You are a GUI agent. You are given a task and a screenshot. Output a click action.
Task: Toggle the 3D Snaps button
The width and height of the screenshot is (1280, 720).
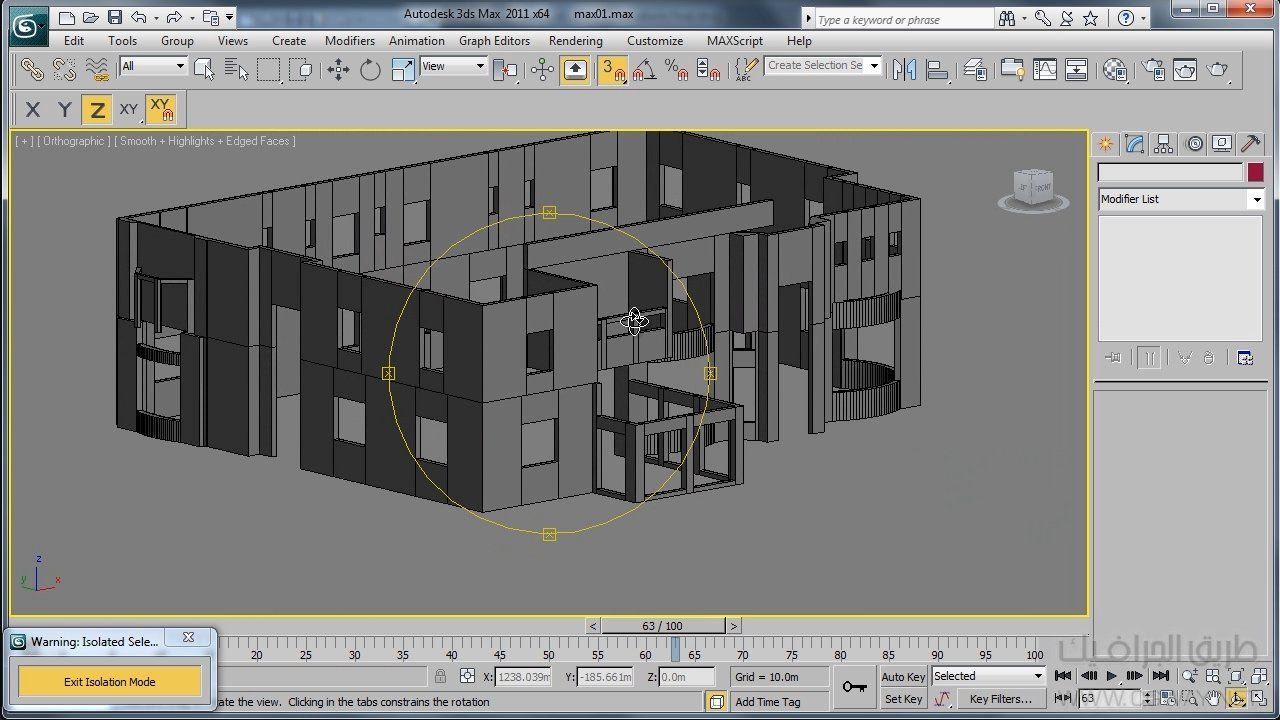[x=611, y=69]
